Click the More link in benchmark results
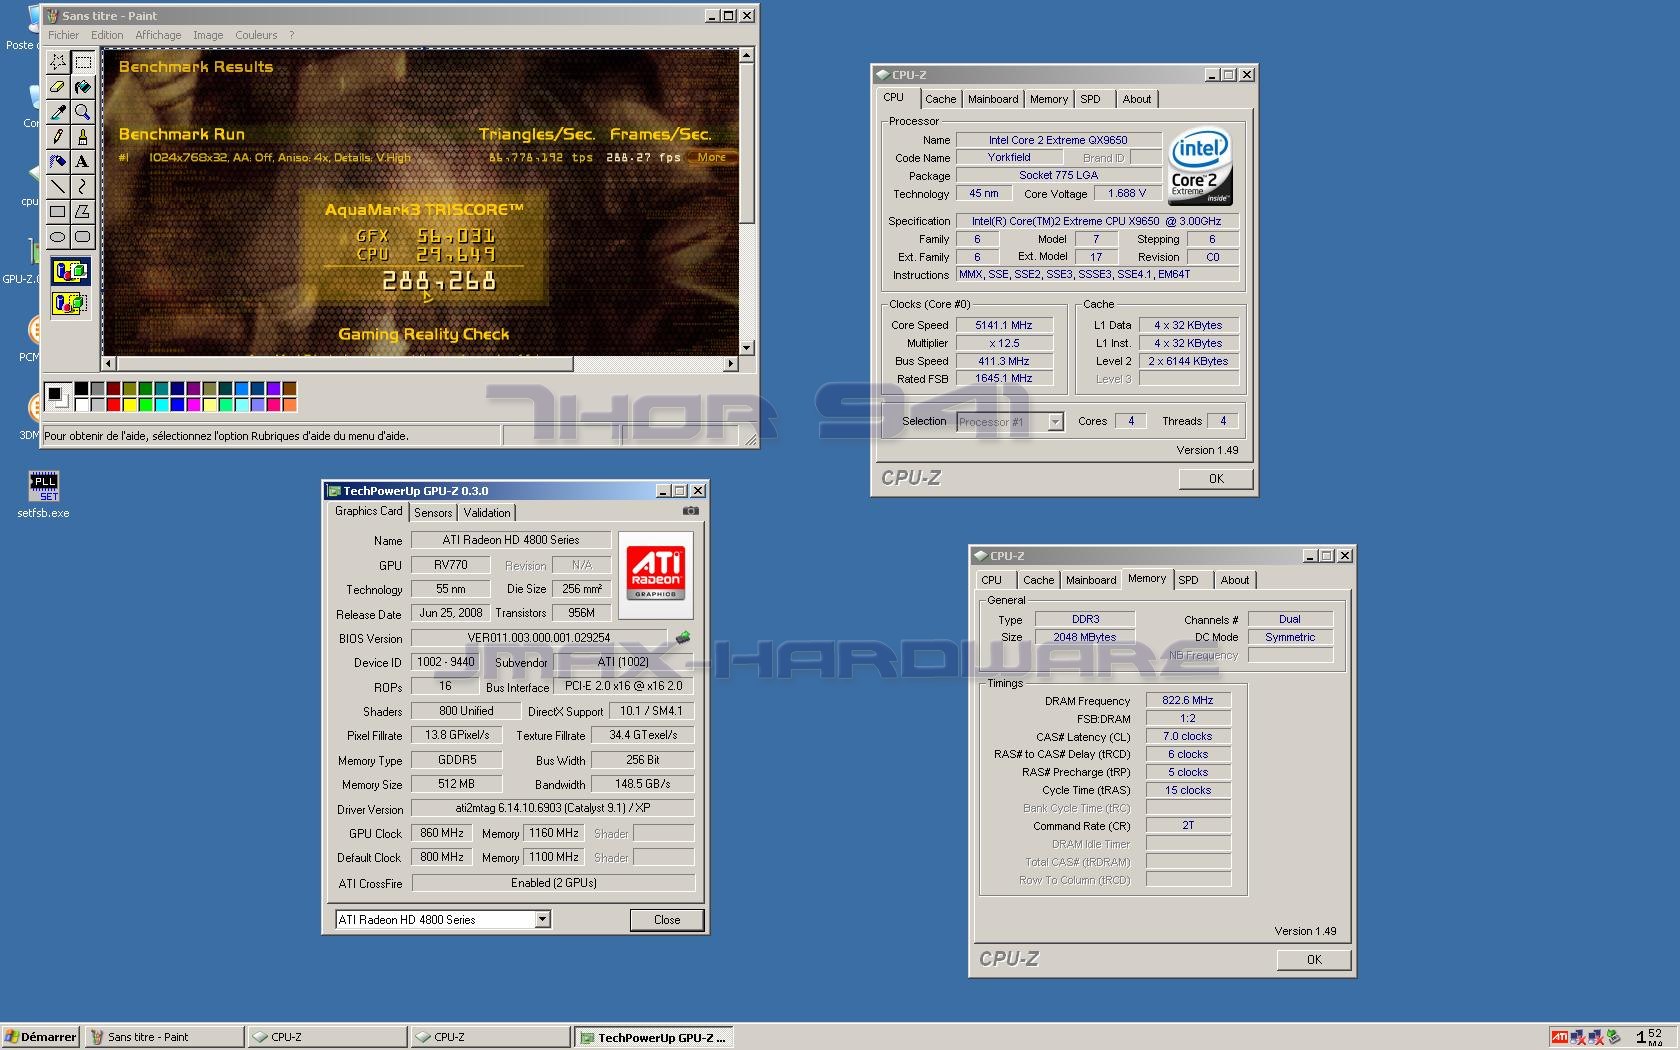 [712, 157]
